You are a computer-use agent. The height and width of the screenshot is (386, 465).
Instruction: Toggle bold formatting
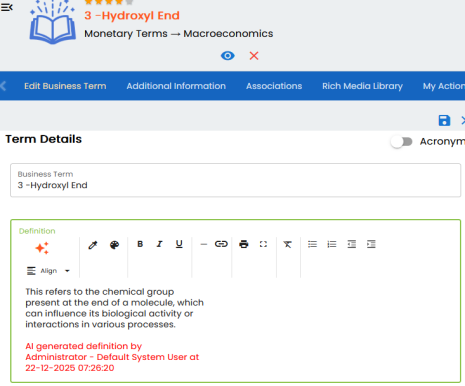[x=140, y=244]
